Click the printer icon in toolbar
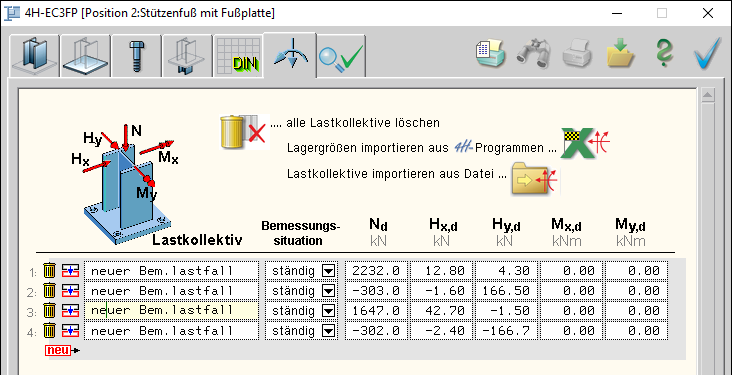The image size is (732, 375). (577, 54)
